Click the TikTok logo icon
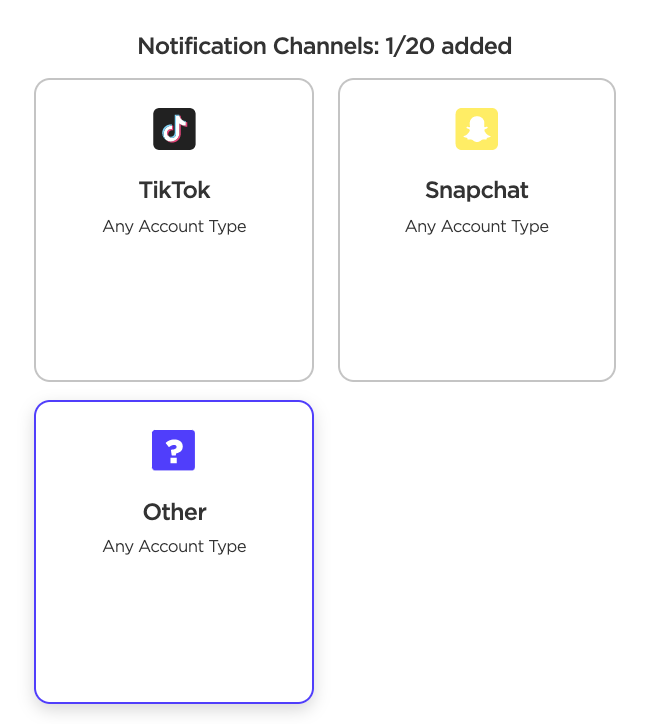 (x=174, y=129)
